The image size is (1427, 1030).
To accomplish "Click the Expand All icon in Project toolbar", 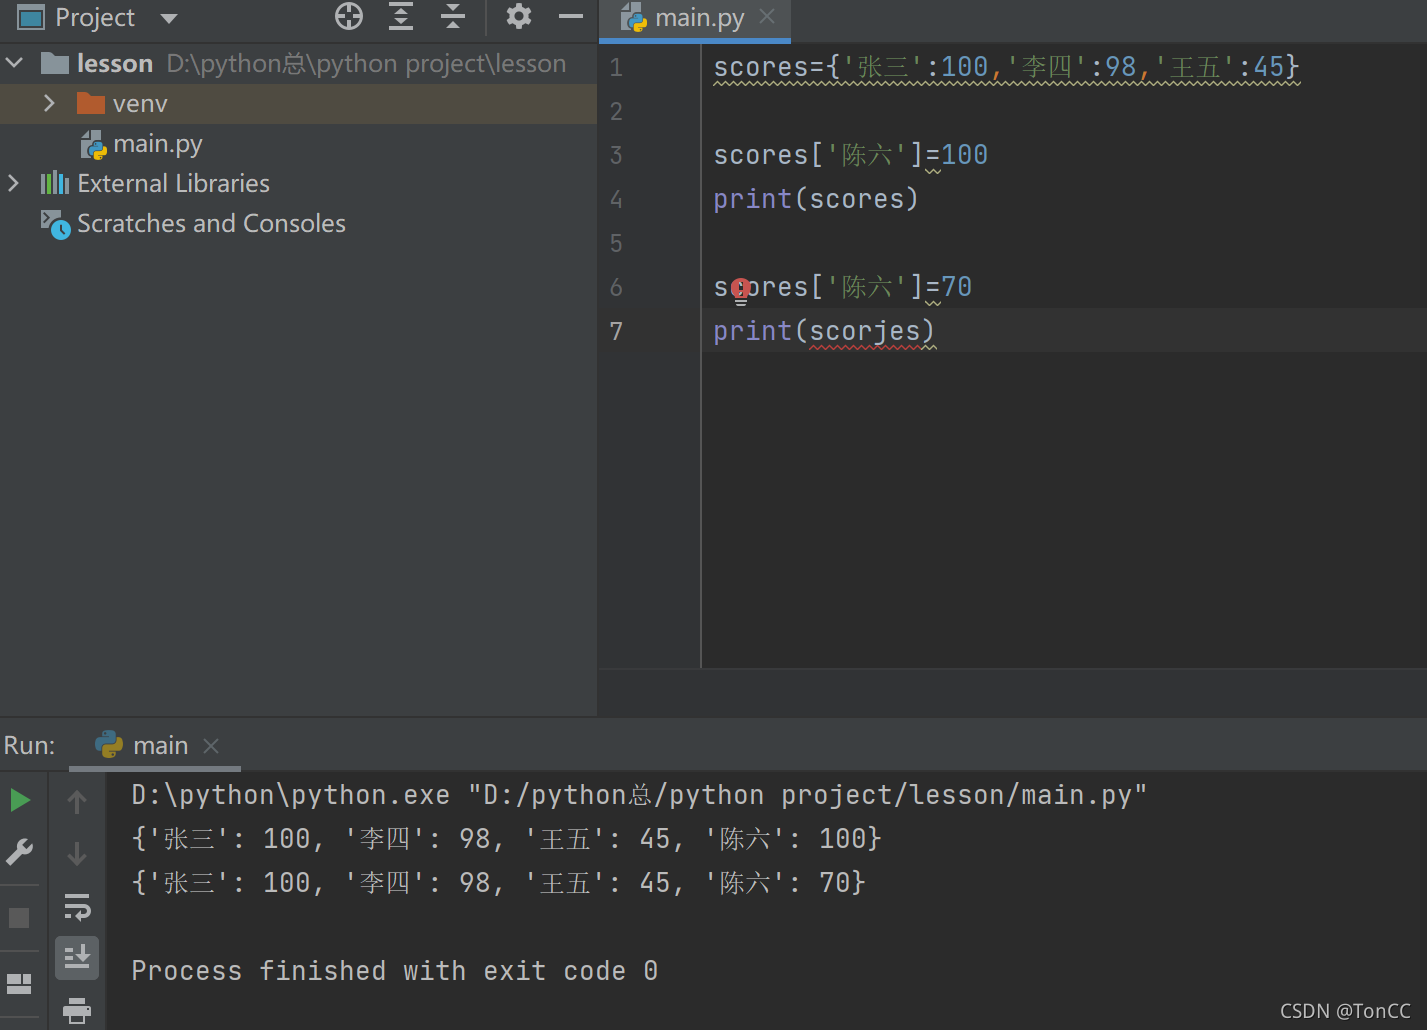I will click(x=401, y=16).
